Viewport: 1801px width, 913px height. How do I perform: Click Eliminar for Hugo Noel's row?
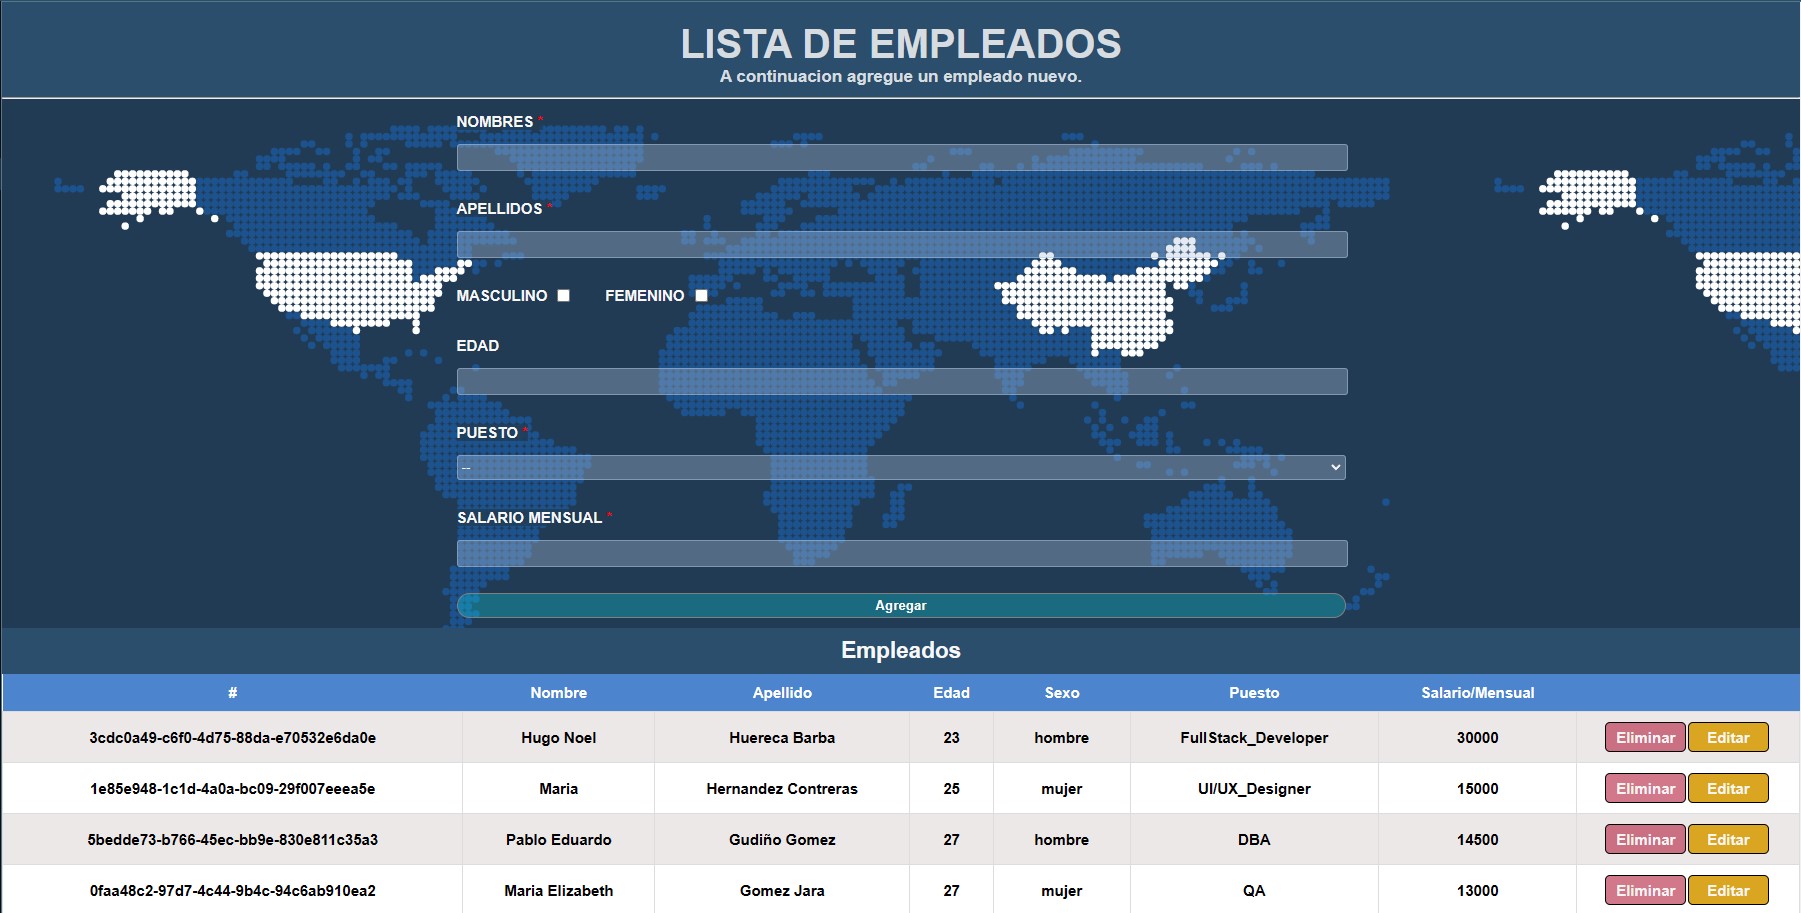click(x=1643, y=737)
